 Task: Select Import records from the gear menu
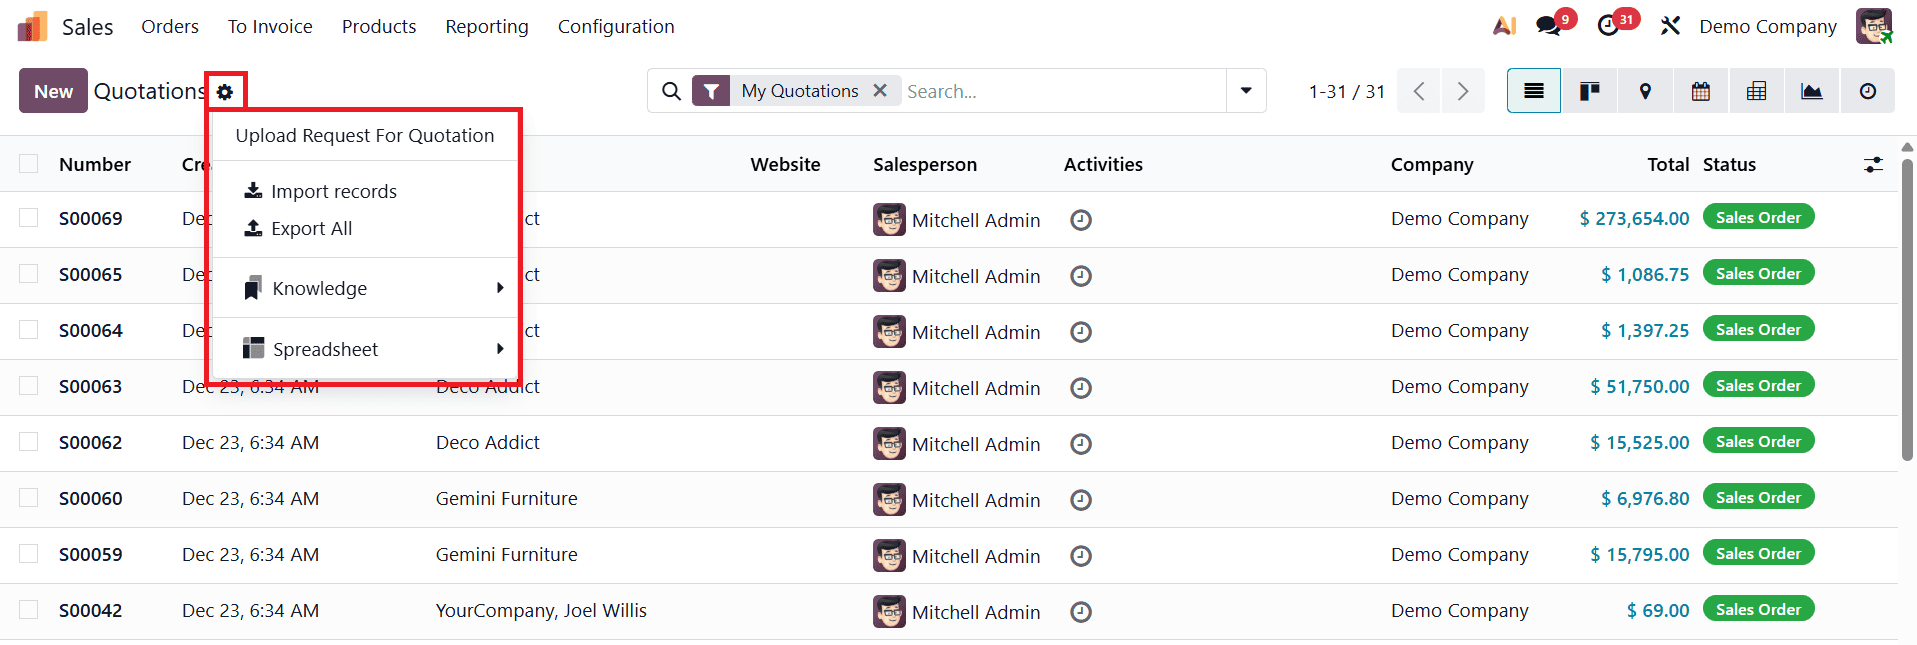(334, 191)
